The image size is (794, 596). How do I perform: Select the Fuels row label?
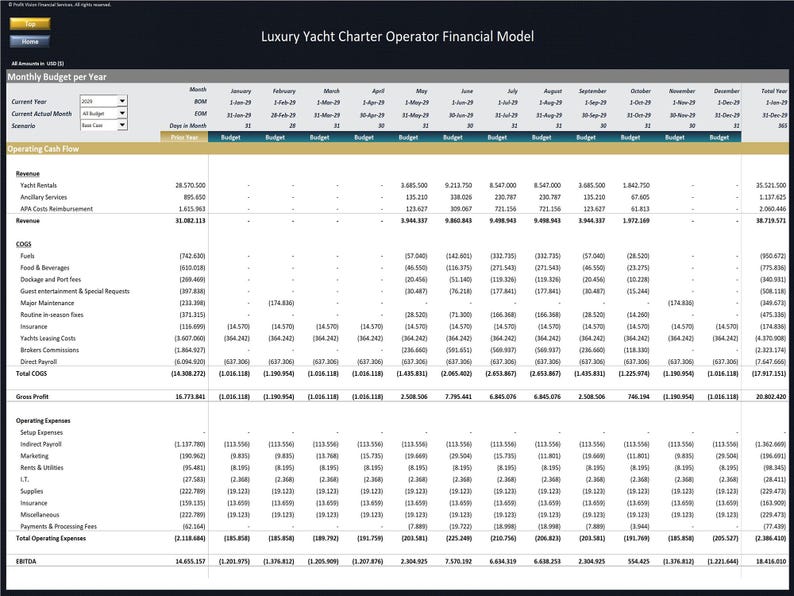(x=27, y=256)
